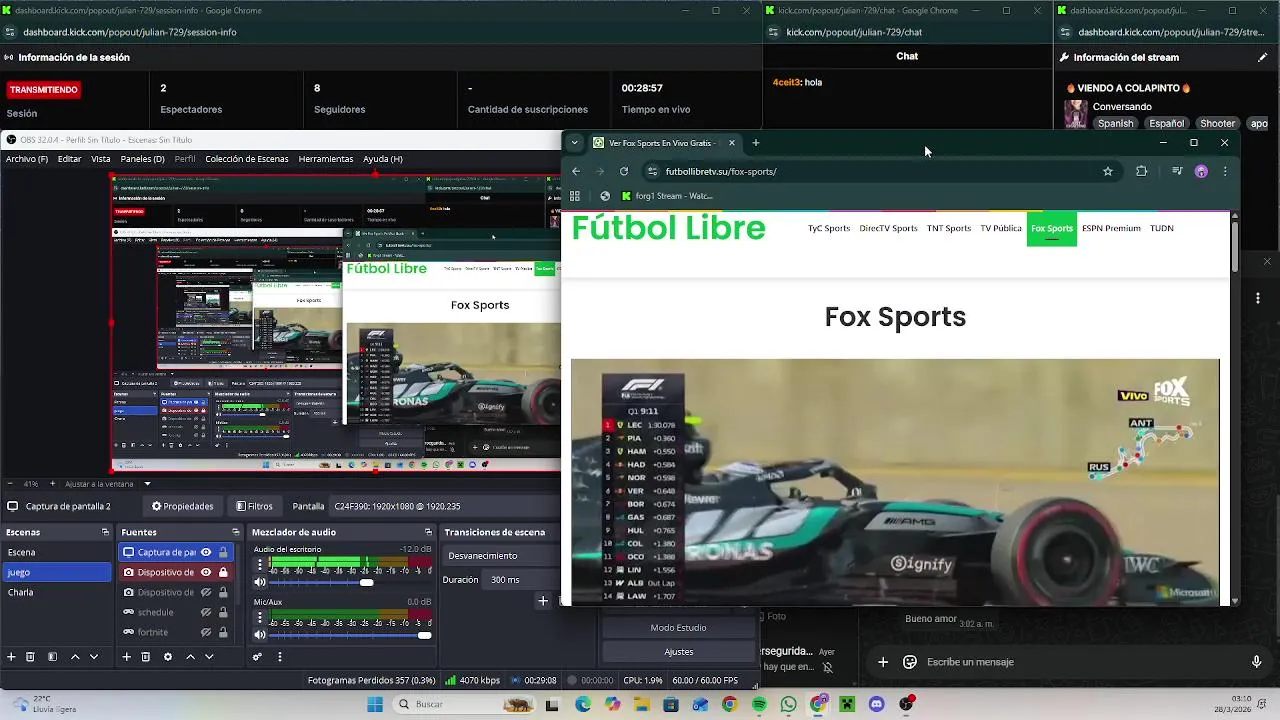This screenshot has height=720, width=1280.
Task: Move source up in Fuentes toolbar
Action: [x=190, y=657]
